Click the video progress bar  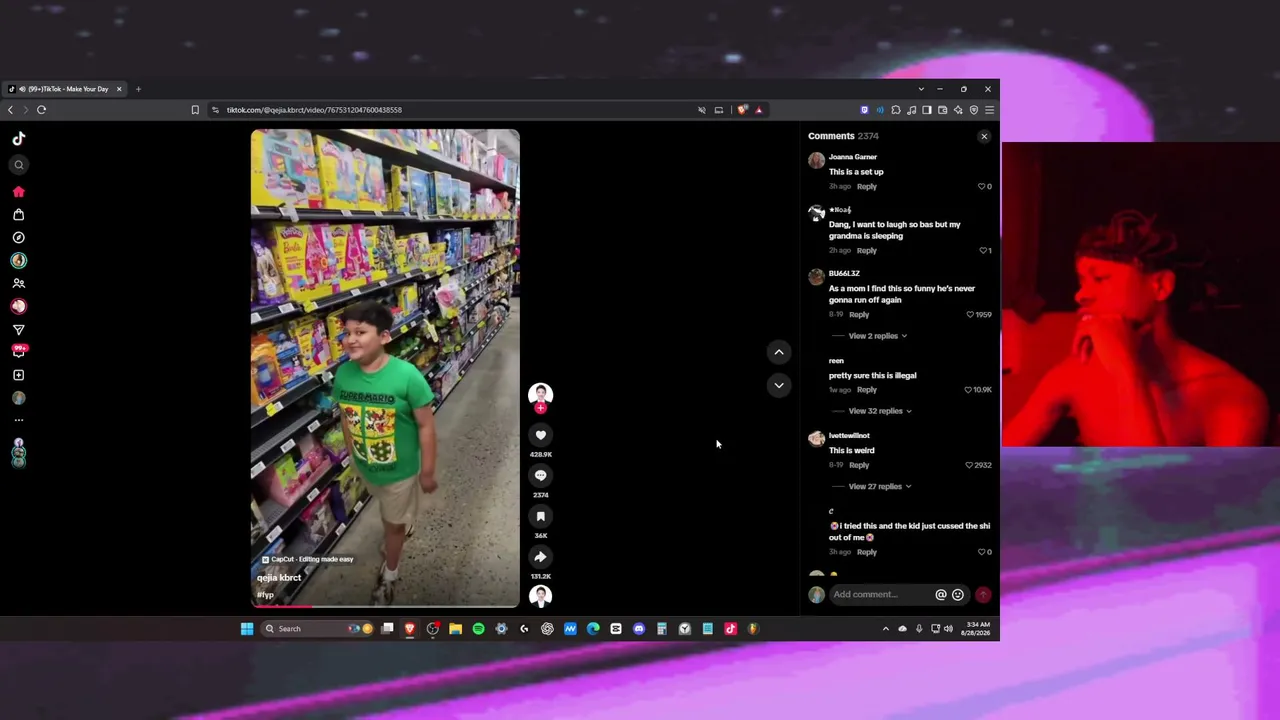385,606
